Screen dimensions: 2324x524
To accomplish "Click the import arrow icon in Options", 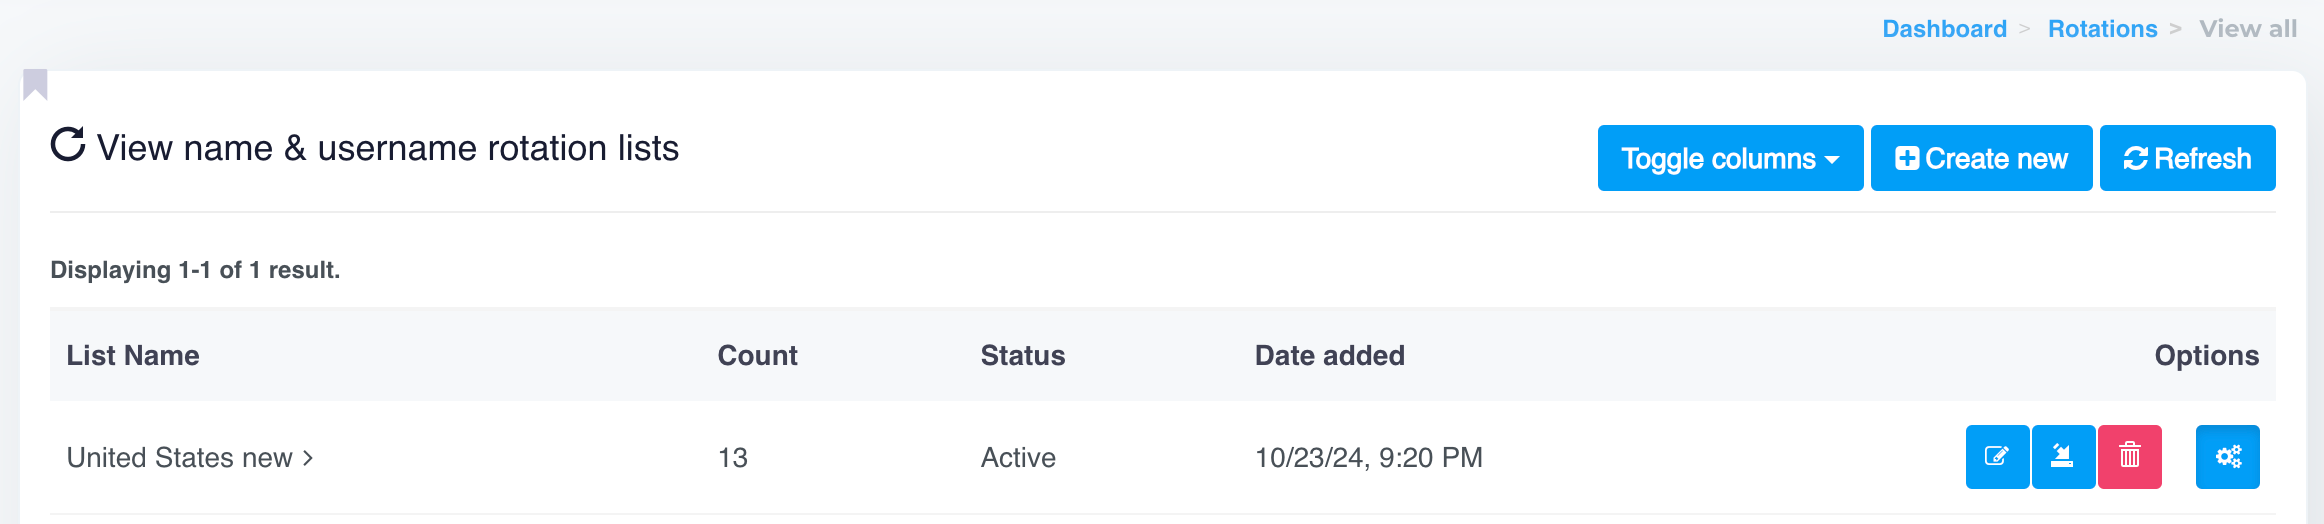I will [2063, 457].
